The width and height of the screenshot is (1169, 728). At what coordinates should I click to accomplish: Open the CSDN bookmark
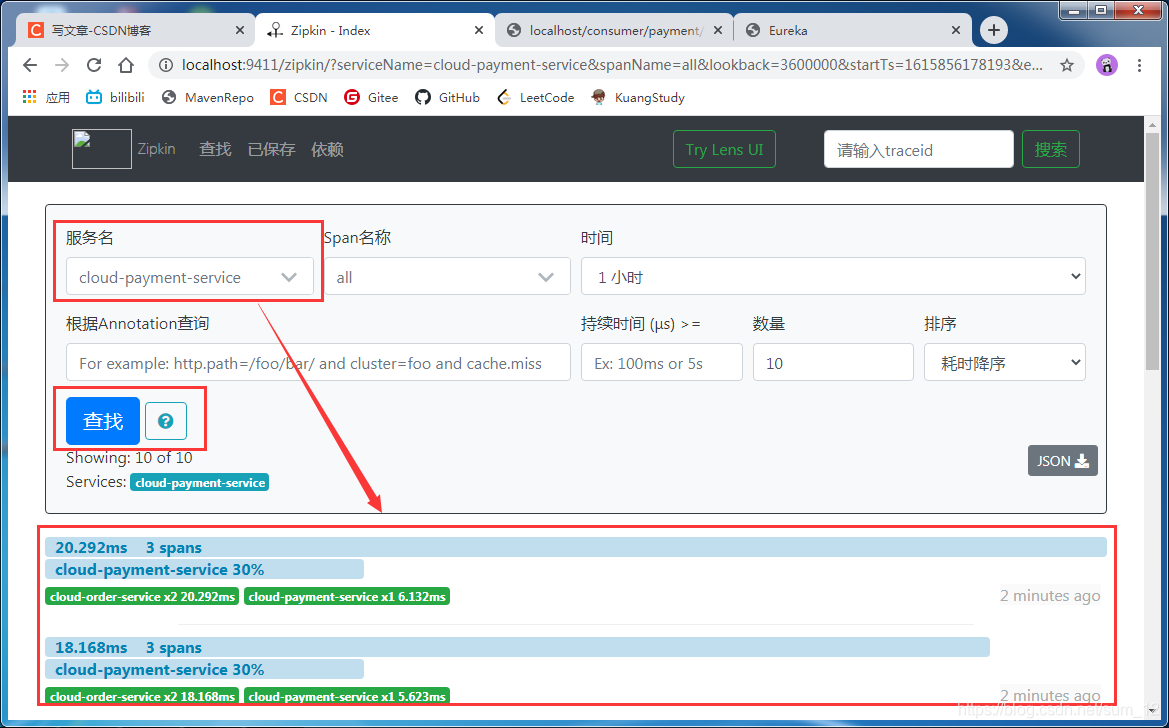(x=299, y=98)
